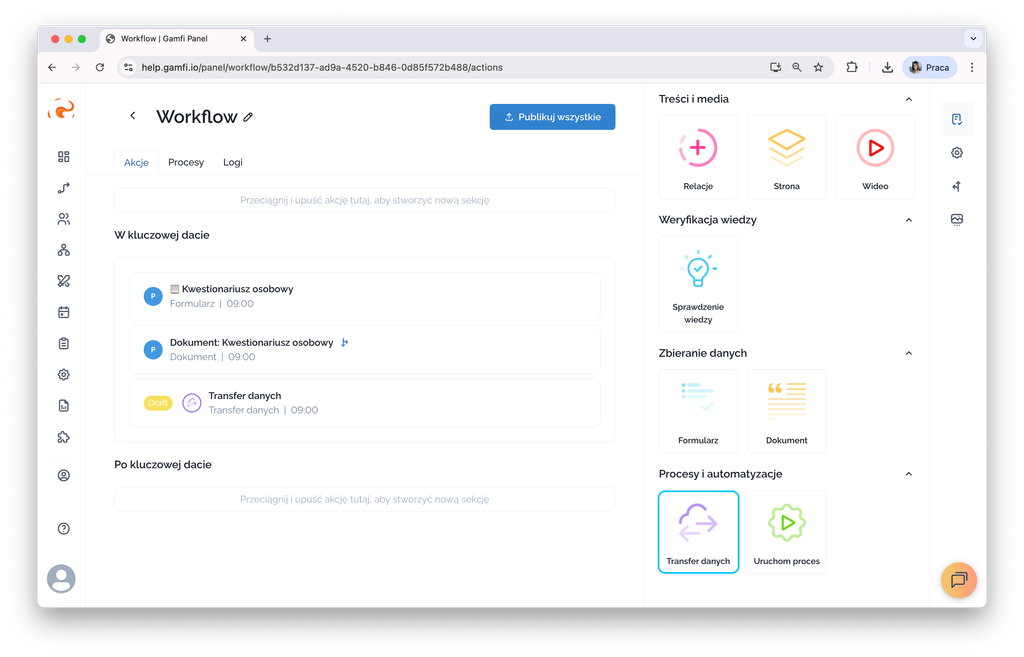This screenshot has width=1024, height=657.
Task: Click the puzzle piece integrations icon
Action: 64,437
